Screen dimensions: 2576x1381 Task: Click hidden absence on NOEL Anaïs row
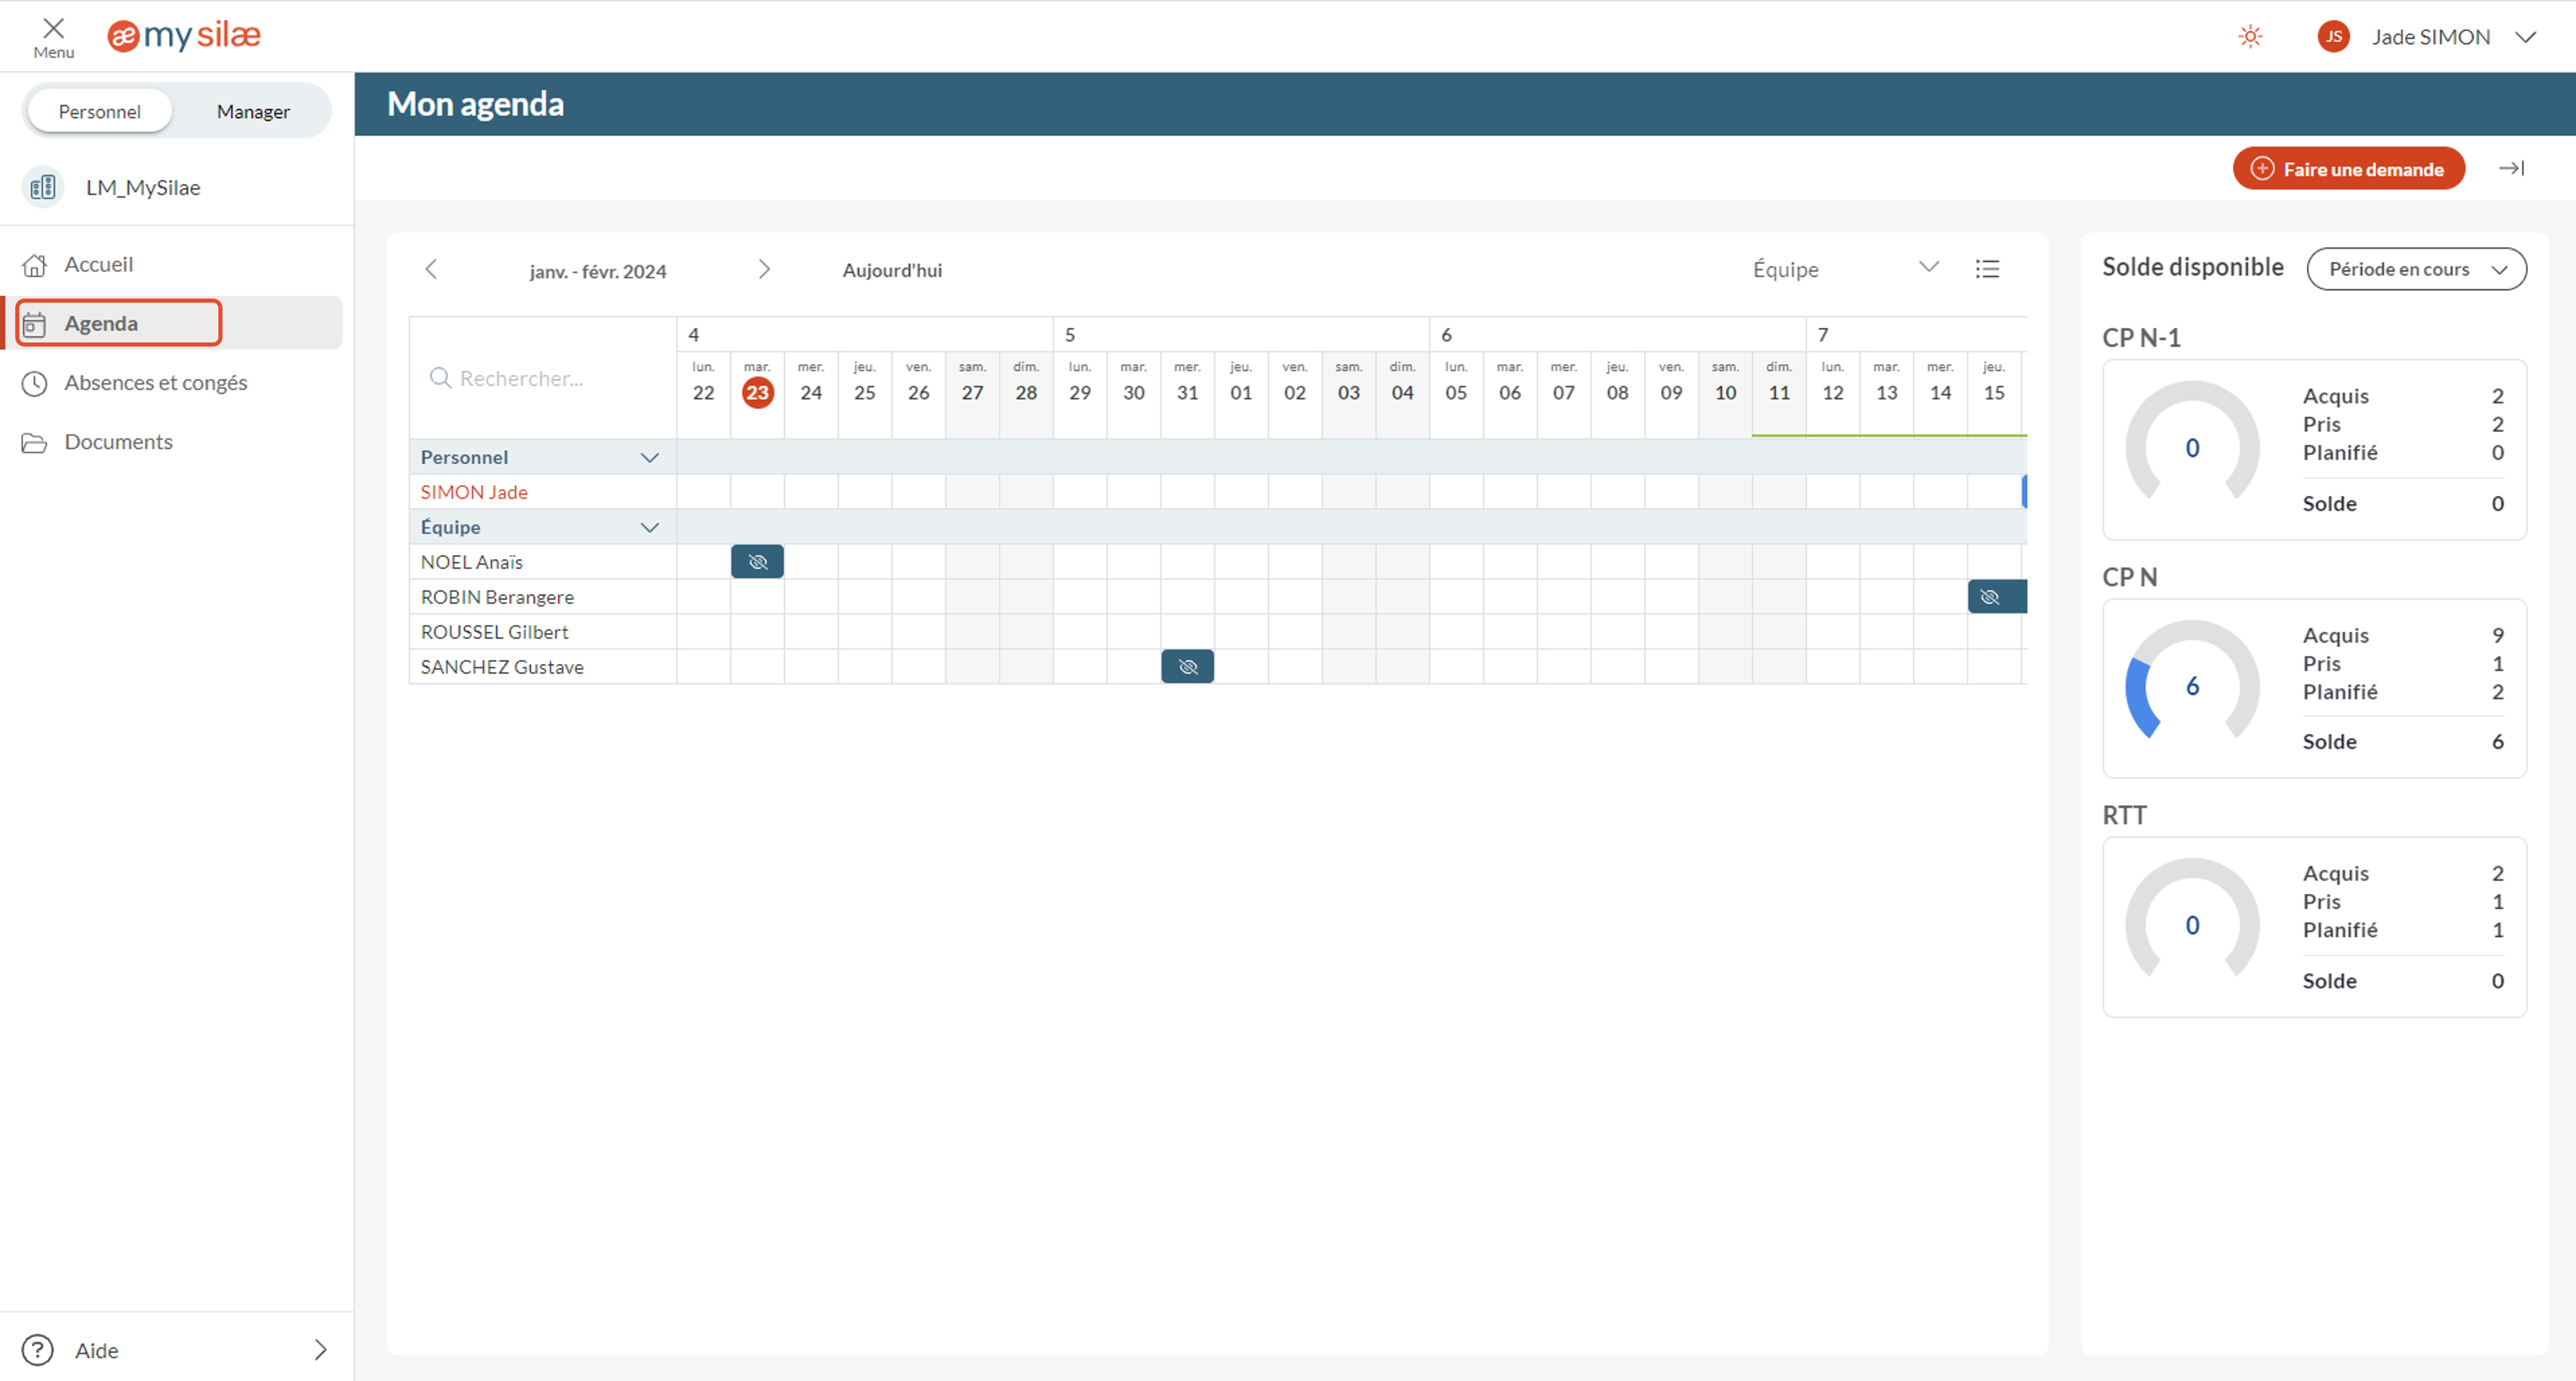[x=757, y=562]
